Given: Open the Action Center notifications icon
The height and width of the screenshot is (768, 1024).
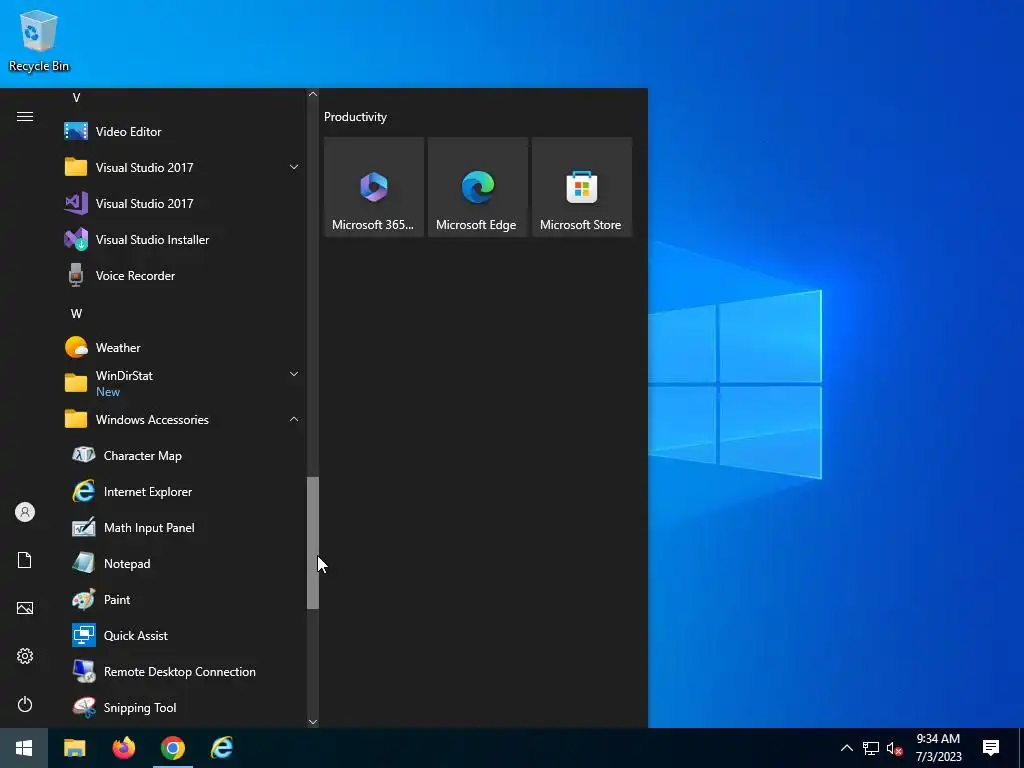Looking at the screenshot, I should coord(991,748).
